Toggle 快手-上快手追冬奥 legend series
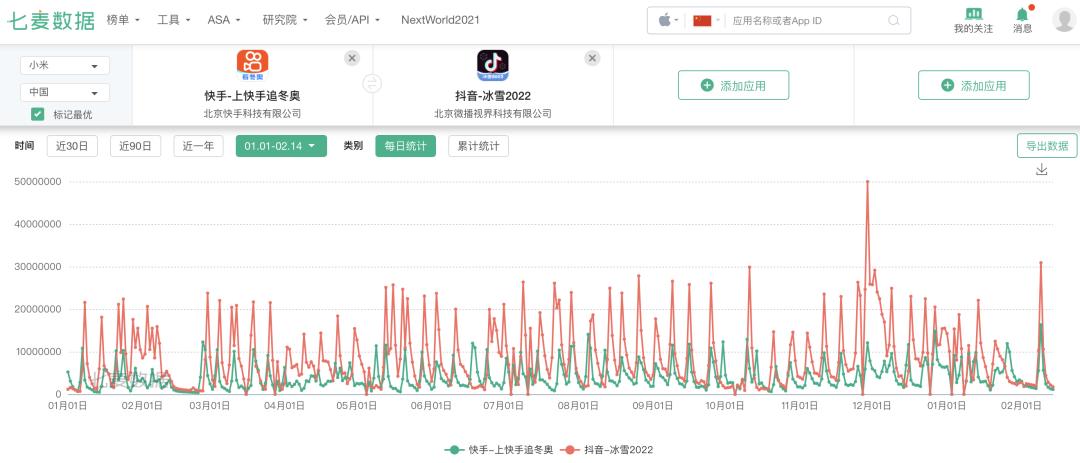Image resolution: width=1080 pixels, height=463 pixels. pyautogui.click(x=499, y=450)
